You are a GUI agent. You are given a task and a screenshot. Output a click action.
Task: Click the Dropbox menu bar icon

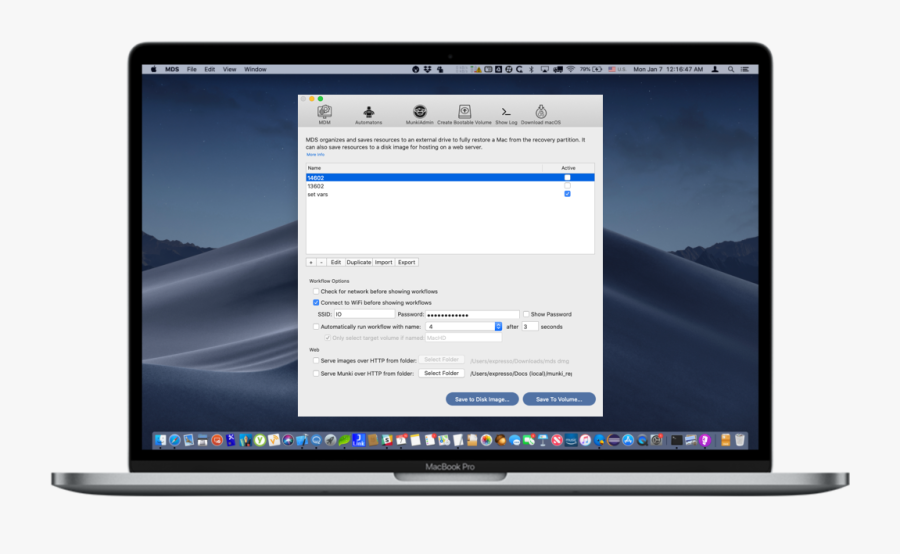tap(428, 69)
